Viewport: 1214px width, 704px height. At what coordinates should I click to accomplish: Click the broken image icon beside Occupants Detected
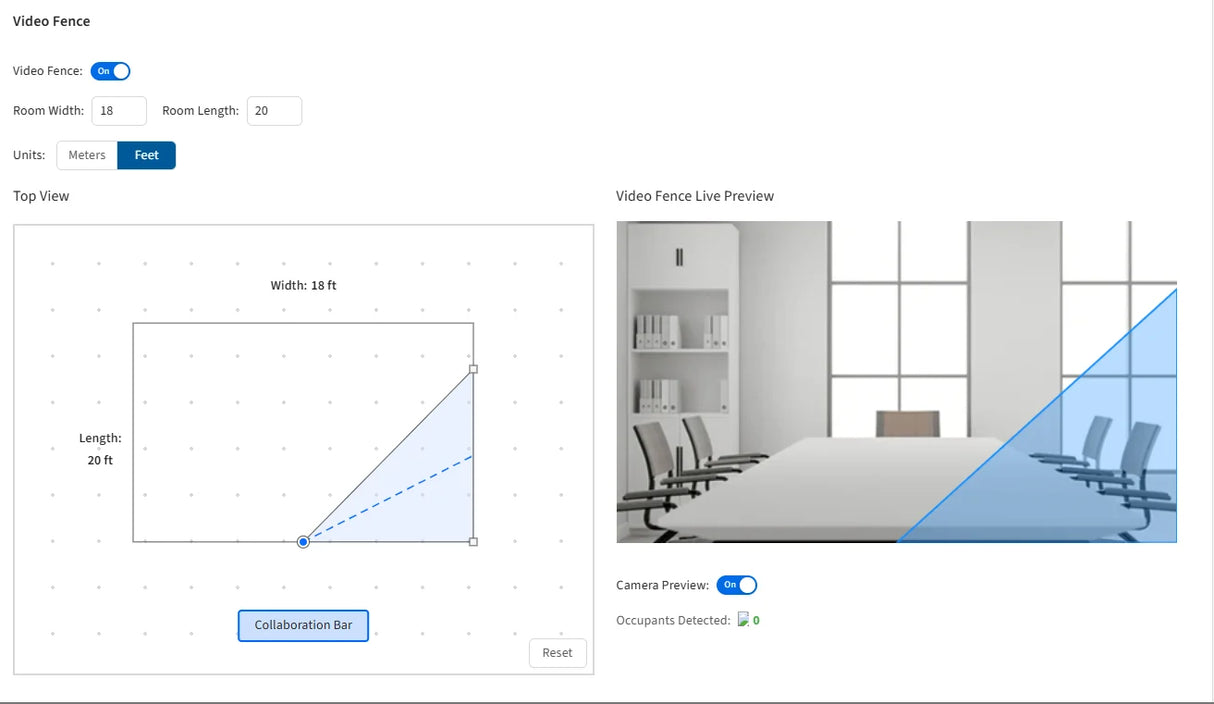click(743, 620)
